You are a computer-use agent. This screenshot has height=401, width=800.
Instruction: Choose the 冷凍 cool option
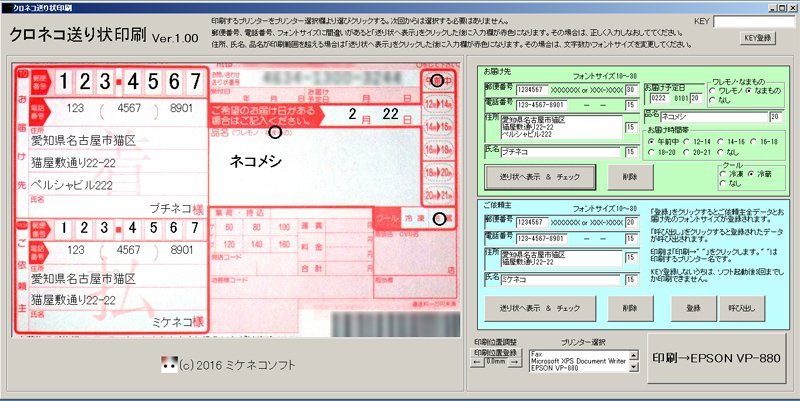(x=724, y=173)
